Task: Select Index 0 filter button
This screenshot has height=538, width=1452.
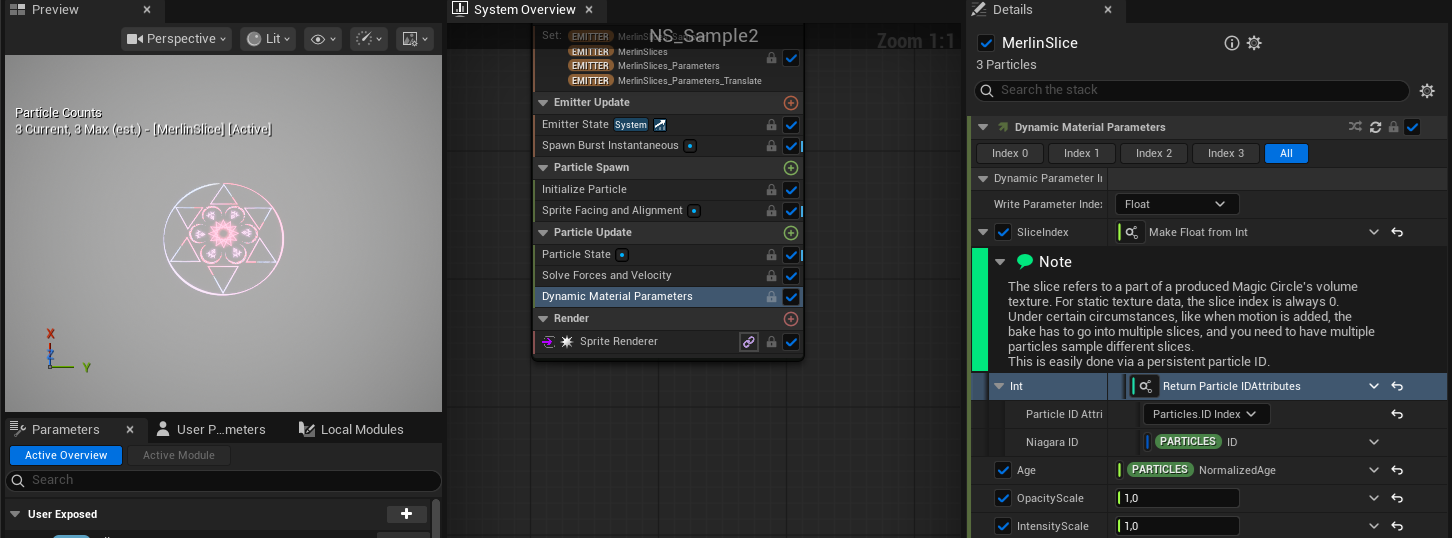Action: click(1010, 153)
